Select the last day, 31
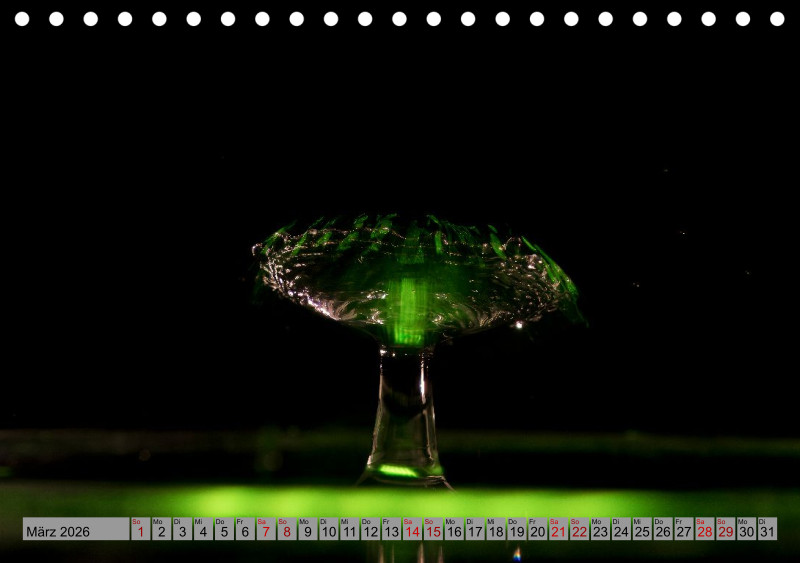Viewport: 800px width, 563px height. pos(767,530)
